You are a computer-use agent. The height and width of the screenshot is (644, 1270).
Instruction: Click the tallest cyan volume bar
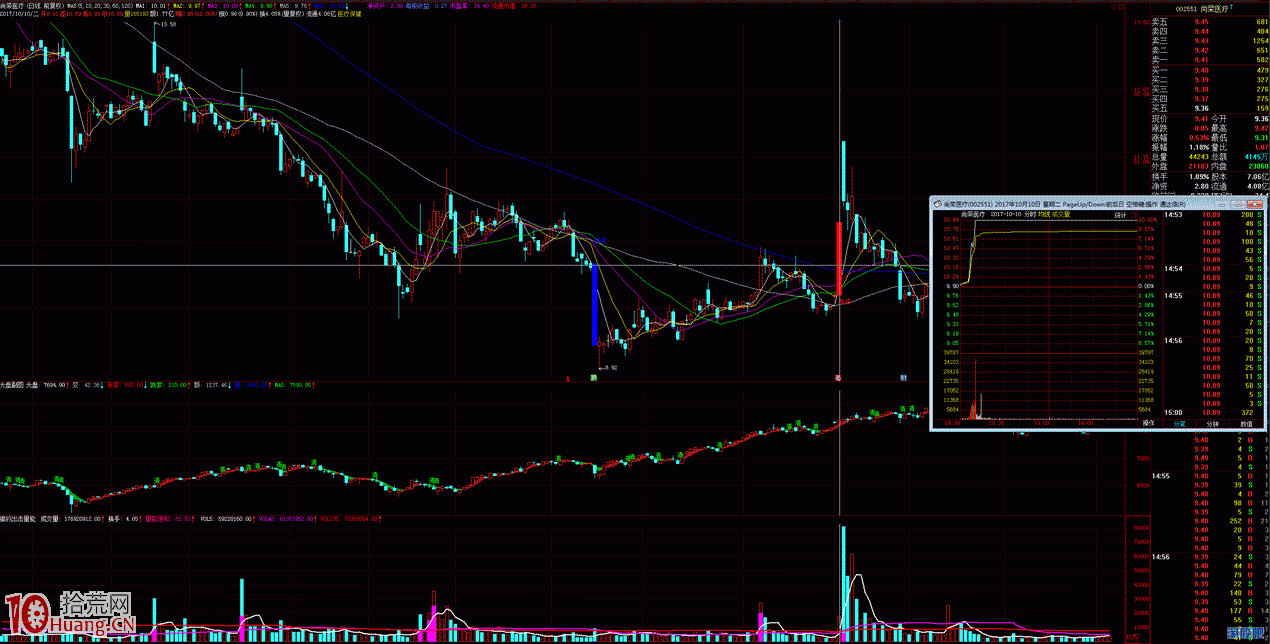click(x=843, y=583)
